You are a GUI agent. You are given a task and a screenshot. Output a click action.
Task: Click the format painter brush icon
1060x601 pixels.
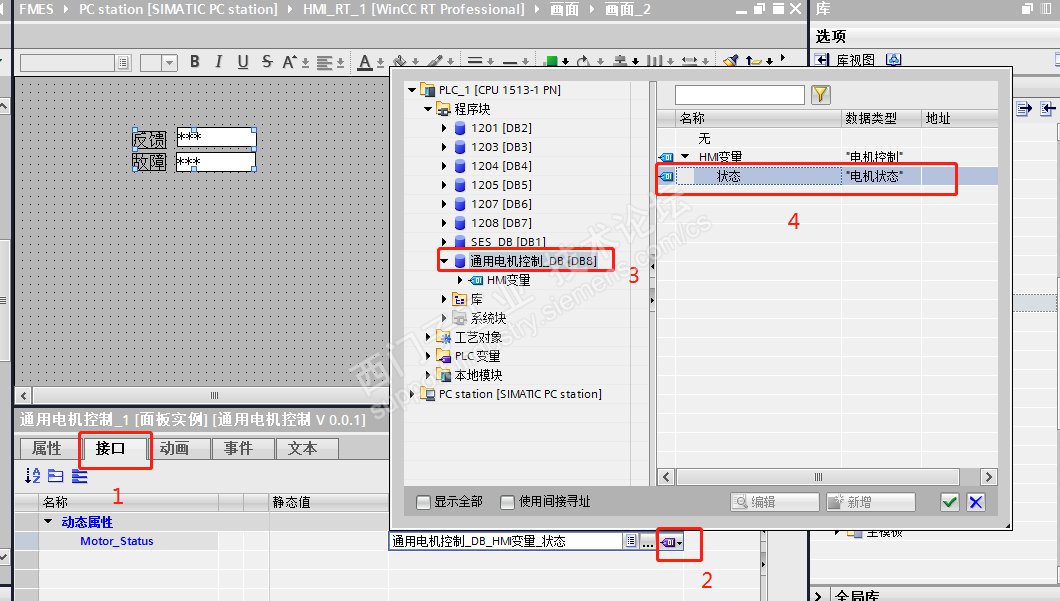[x=730, y=62]
